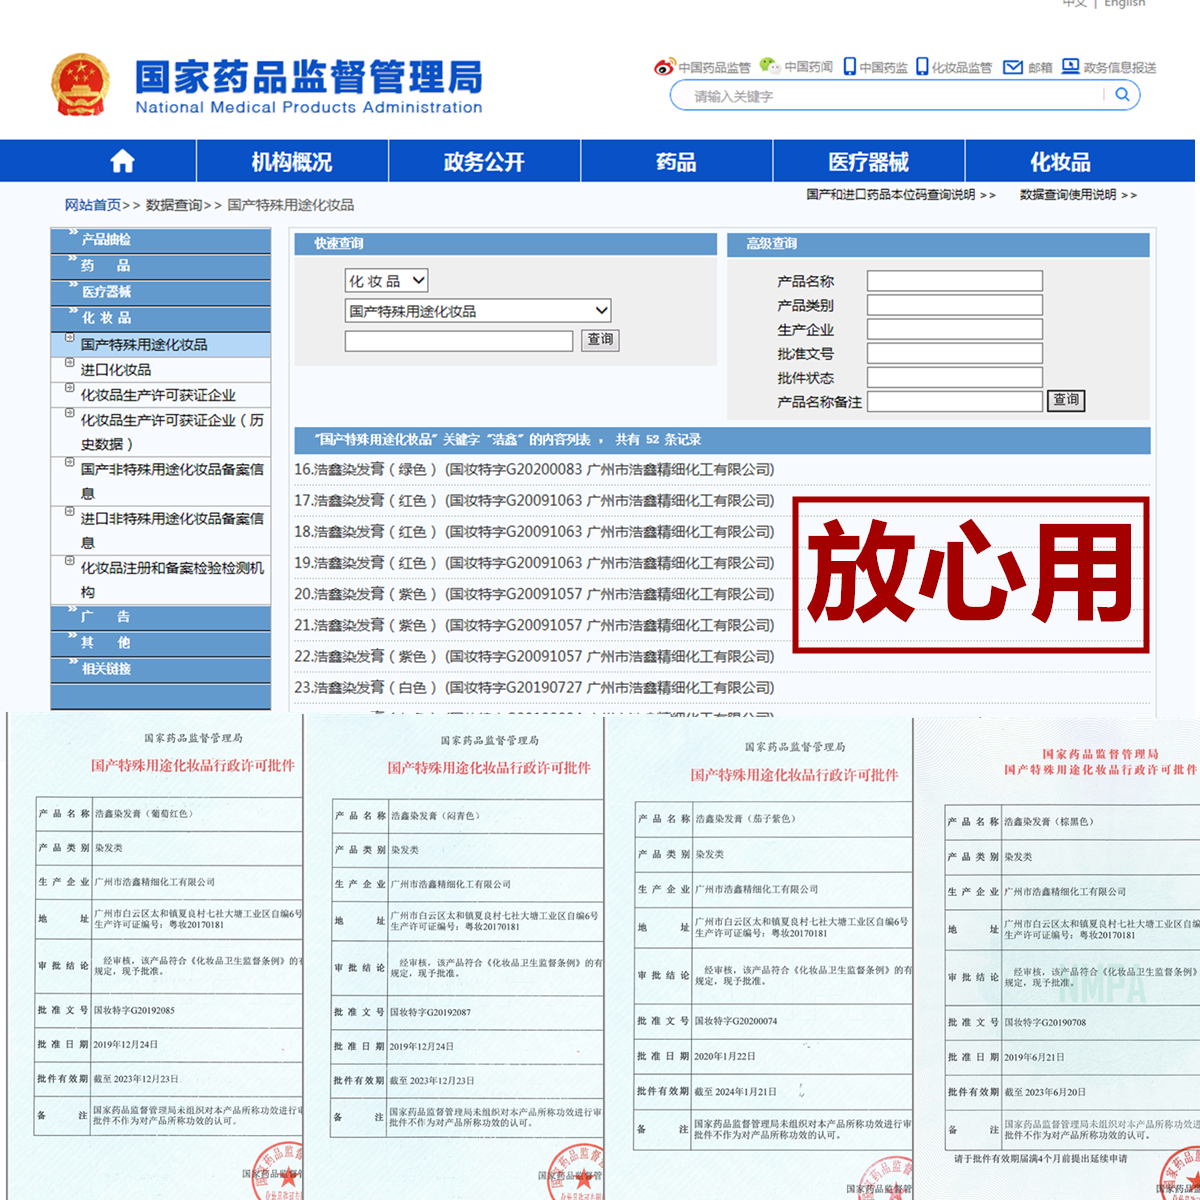Viewport: 1200px width, 1200px height.
Task: Open the Weibo 中国药品监管 icon link
Action: pyautogui.click(x=664, y=67)
